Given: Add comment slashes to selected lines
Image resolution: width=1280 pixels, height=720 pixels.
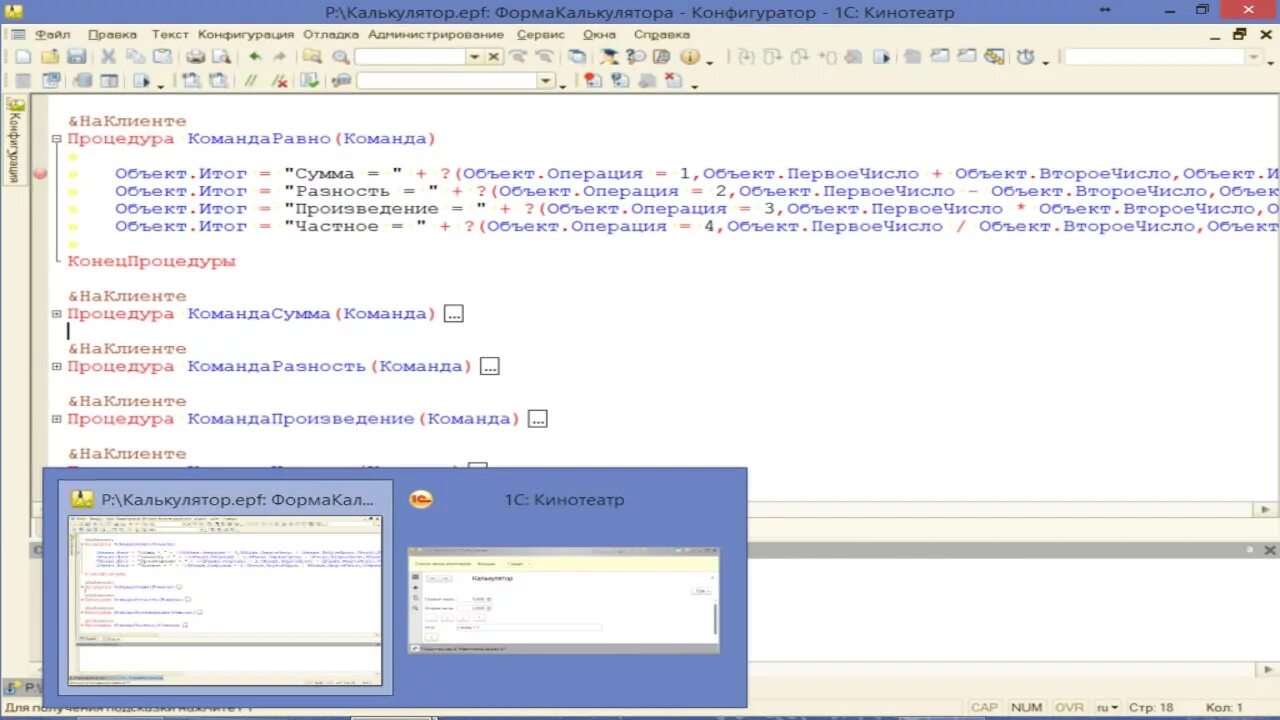Looking at the screenshot, I should coord(249,81).
